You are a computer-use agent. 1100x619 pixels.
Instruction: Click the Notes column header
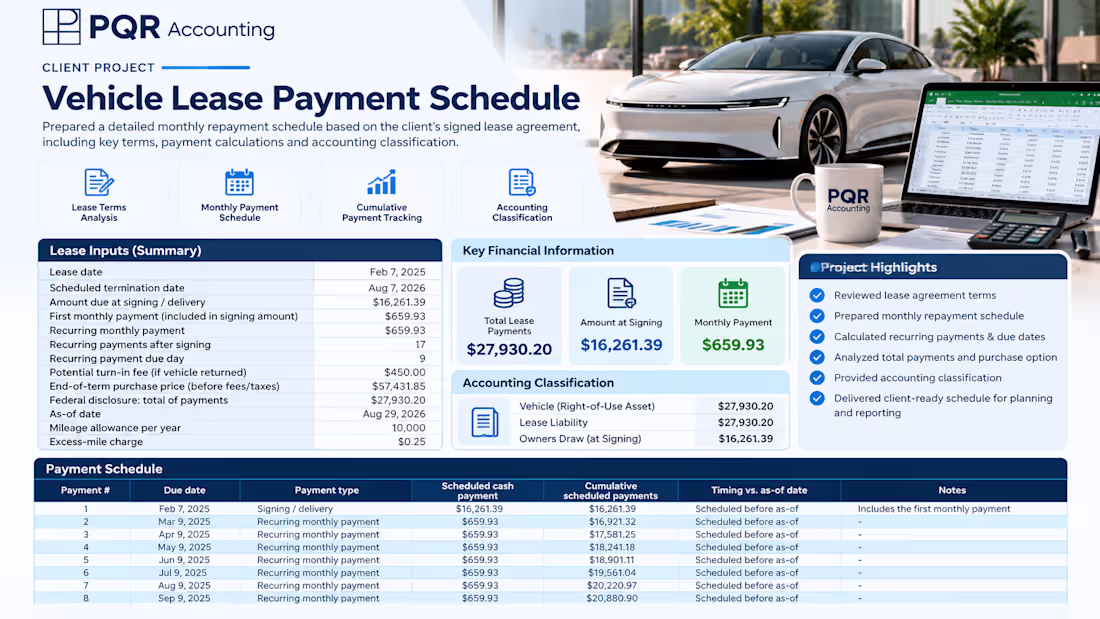click(952, 491)
